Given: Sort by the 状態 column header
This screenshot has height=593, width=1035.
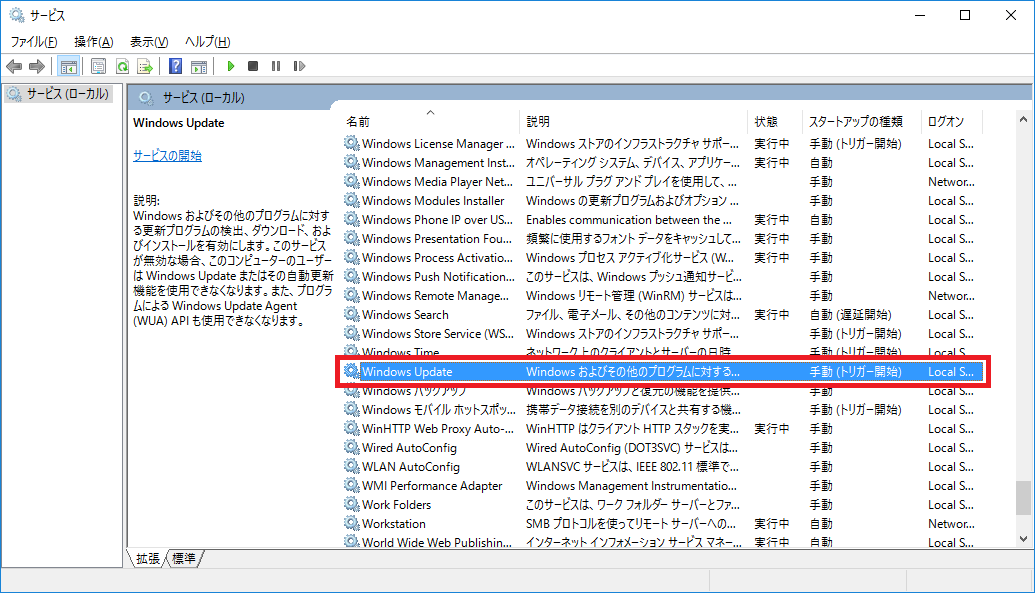Looking at the screenshot, I should coord(775,122).
